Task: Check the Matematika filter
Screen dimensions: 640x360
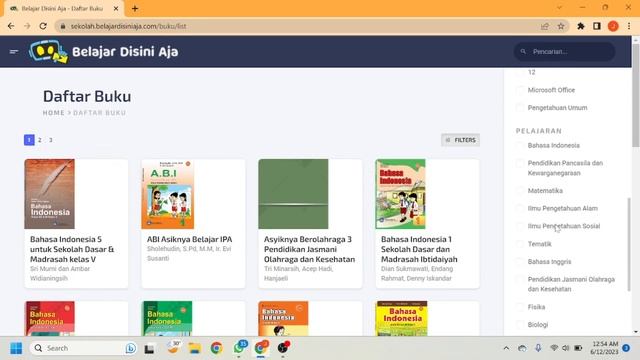Action: [520, 191]
